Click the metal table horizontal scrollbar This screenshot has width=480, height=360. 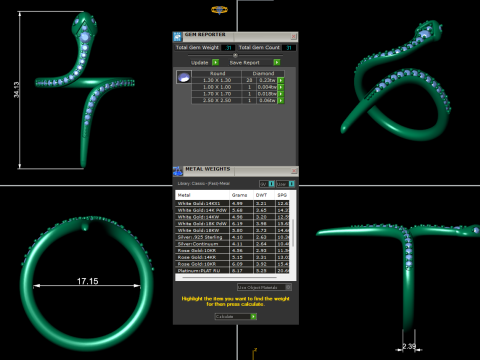[x=229, y=277]
